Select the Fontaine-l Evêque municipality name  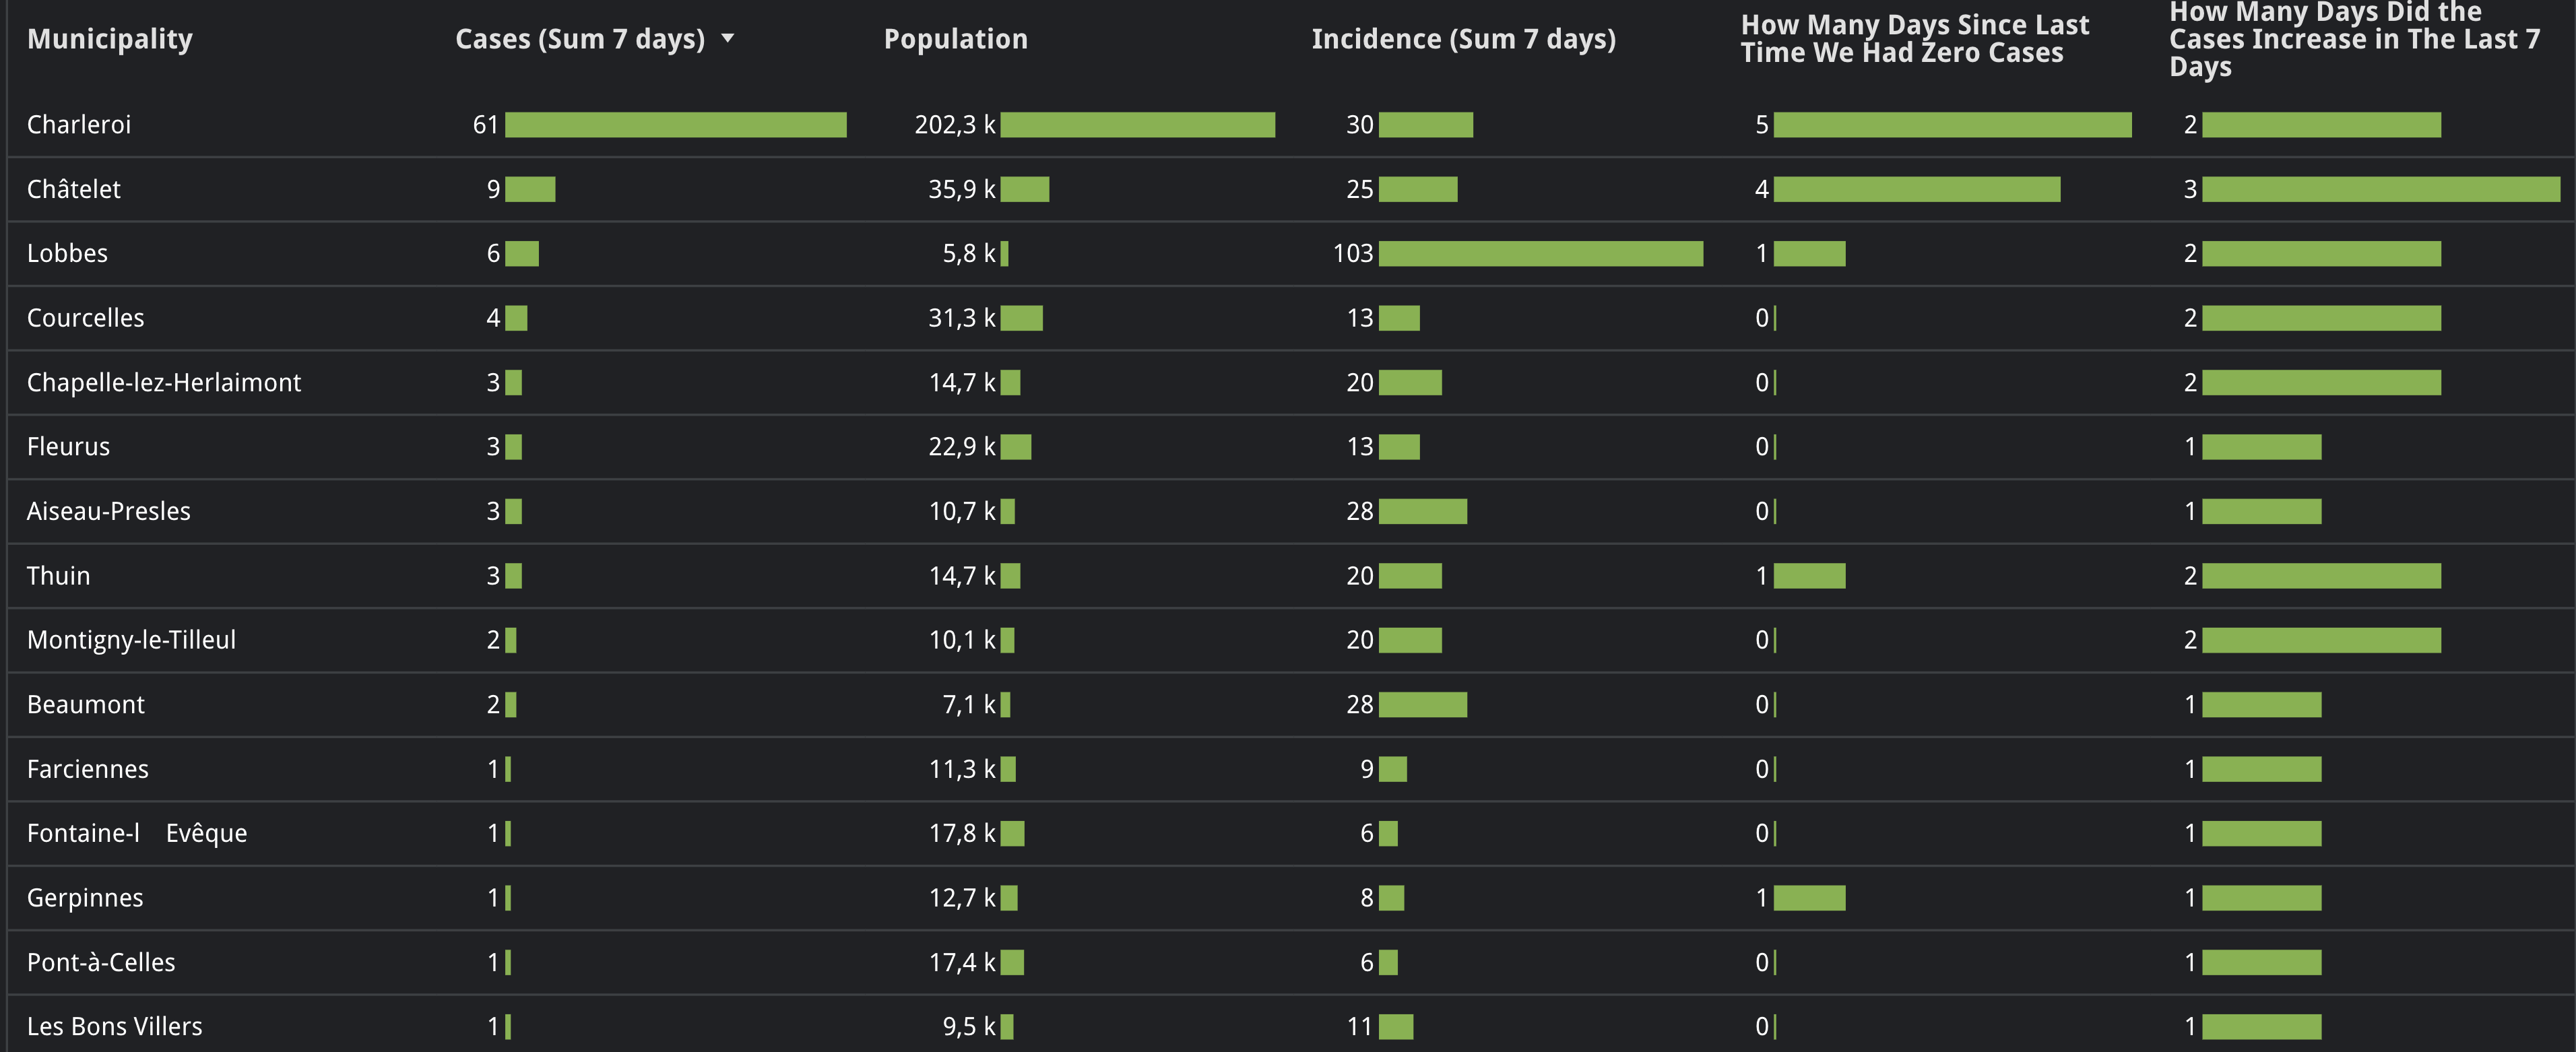tap(137, 833)
